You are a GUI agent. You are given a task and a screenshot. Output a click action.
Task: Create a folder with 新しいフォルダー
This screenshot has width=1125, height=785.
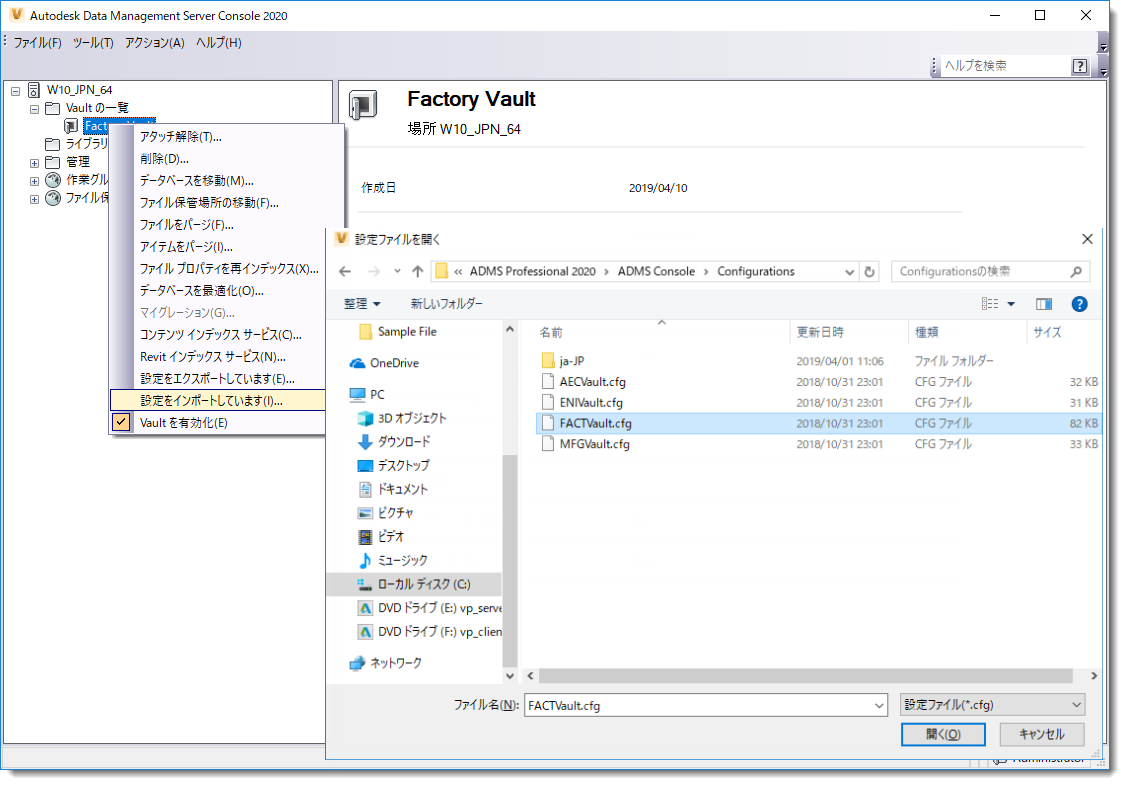point(446,304)
